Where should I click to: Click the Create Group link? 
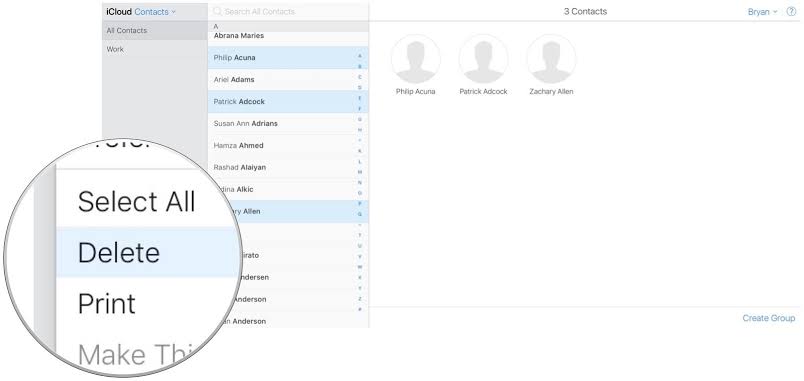[769, 318]
